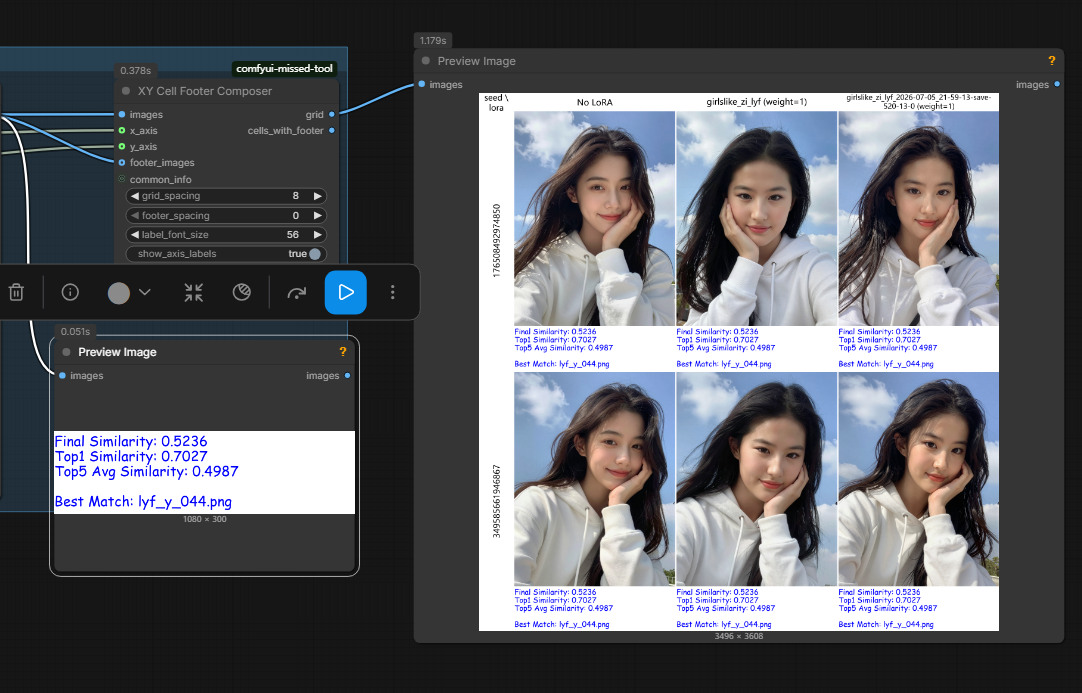This screenshot has height=693, width=1082.
Task: Click images input port of small Preview Image node
Action: point(62,375)
